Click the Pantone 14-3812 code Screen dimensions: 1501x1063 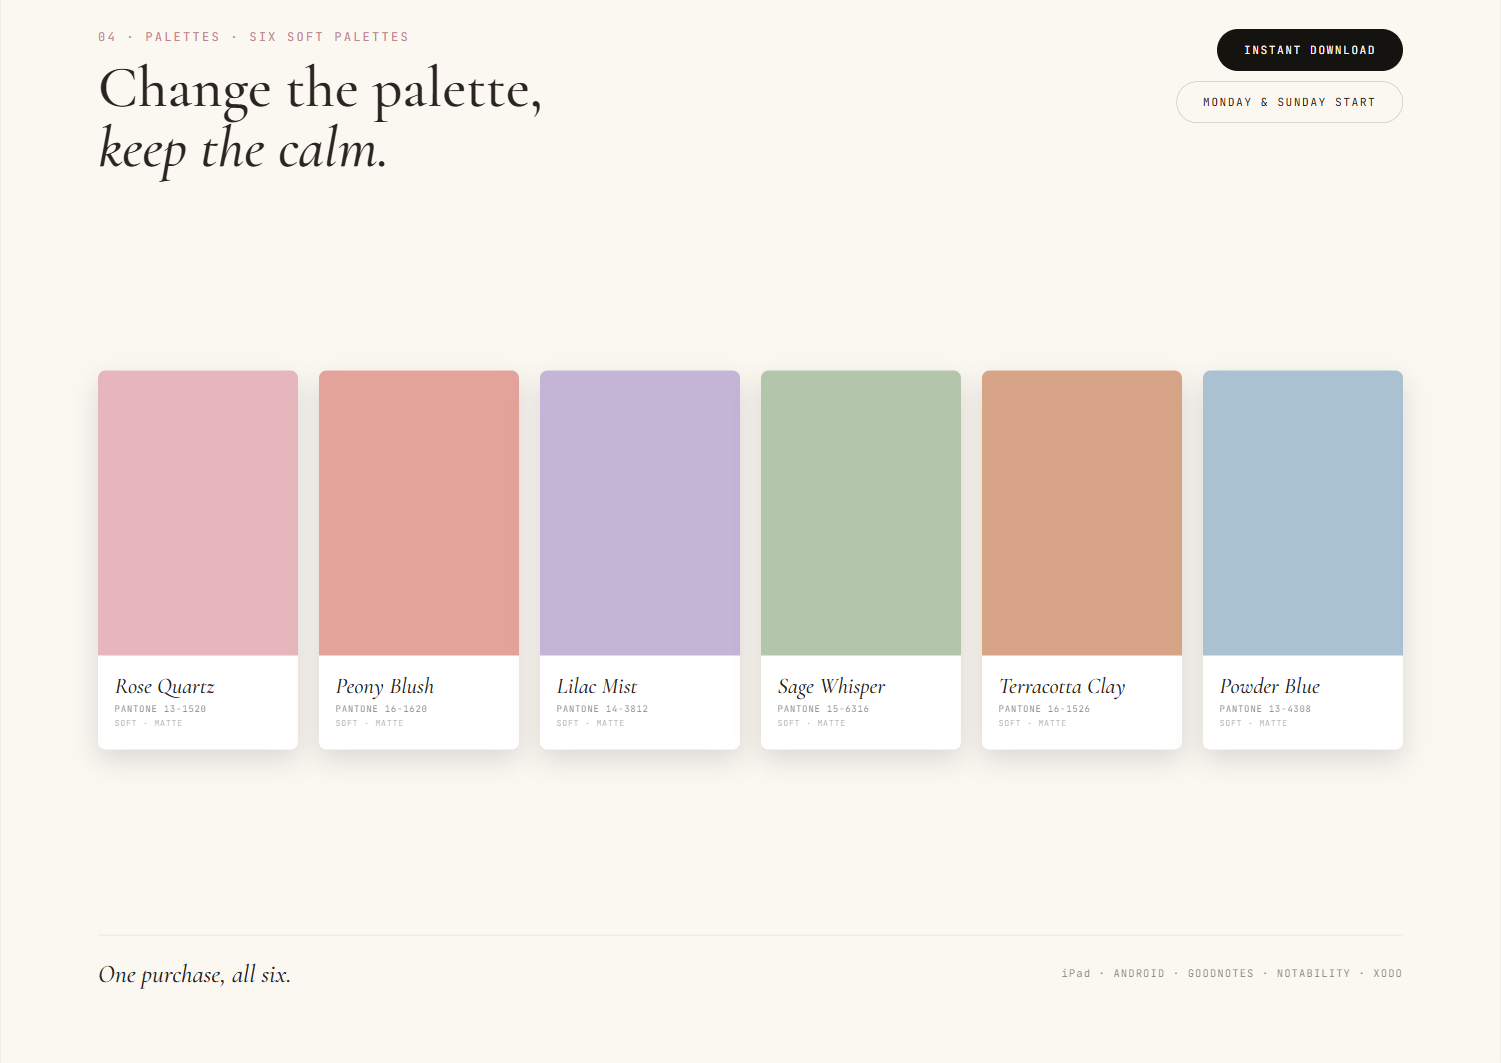pos(602,709)
